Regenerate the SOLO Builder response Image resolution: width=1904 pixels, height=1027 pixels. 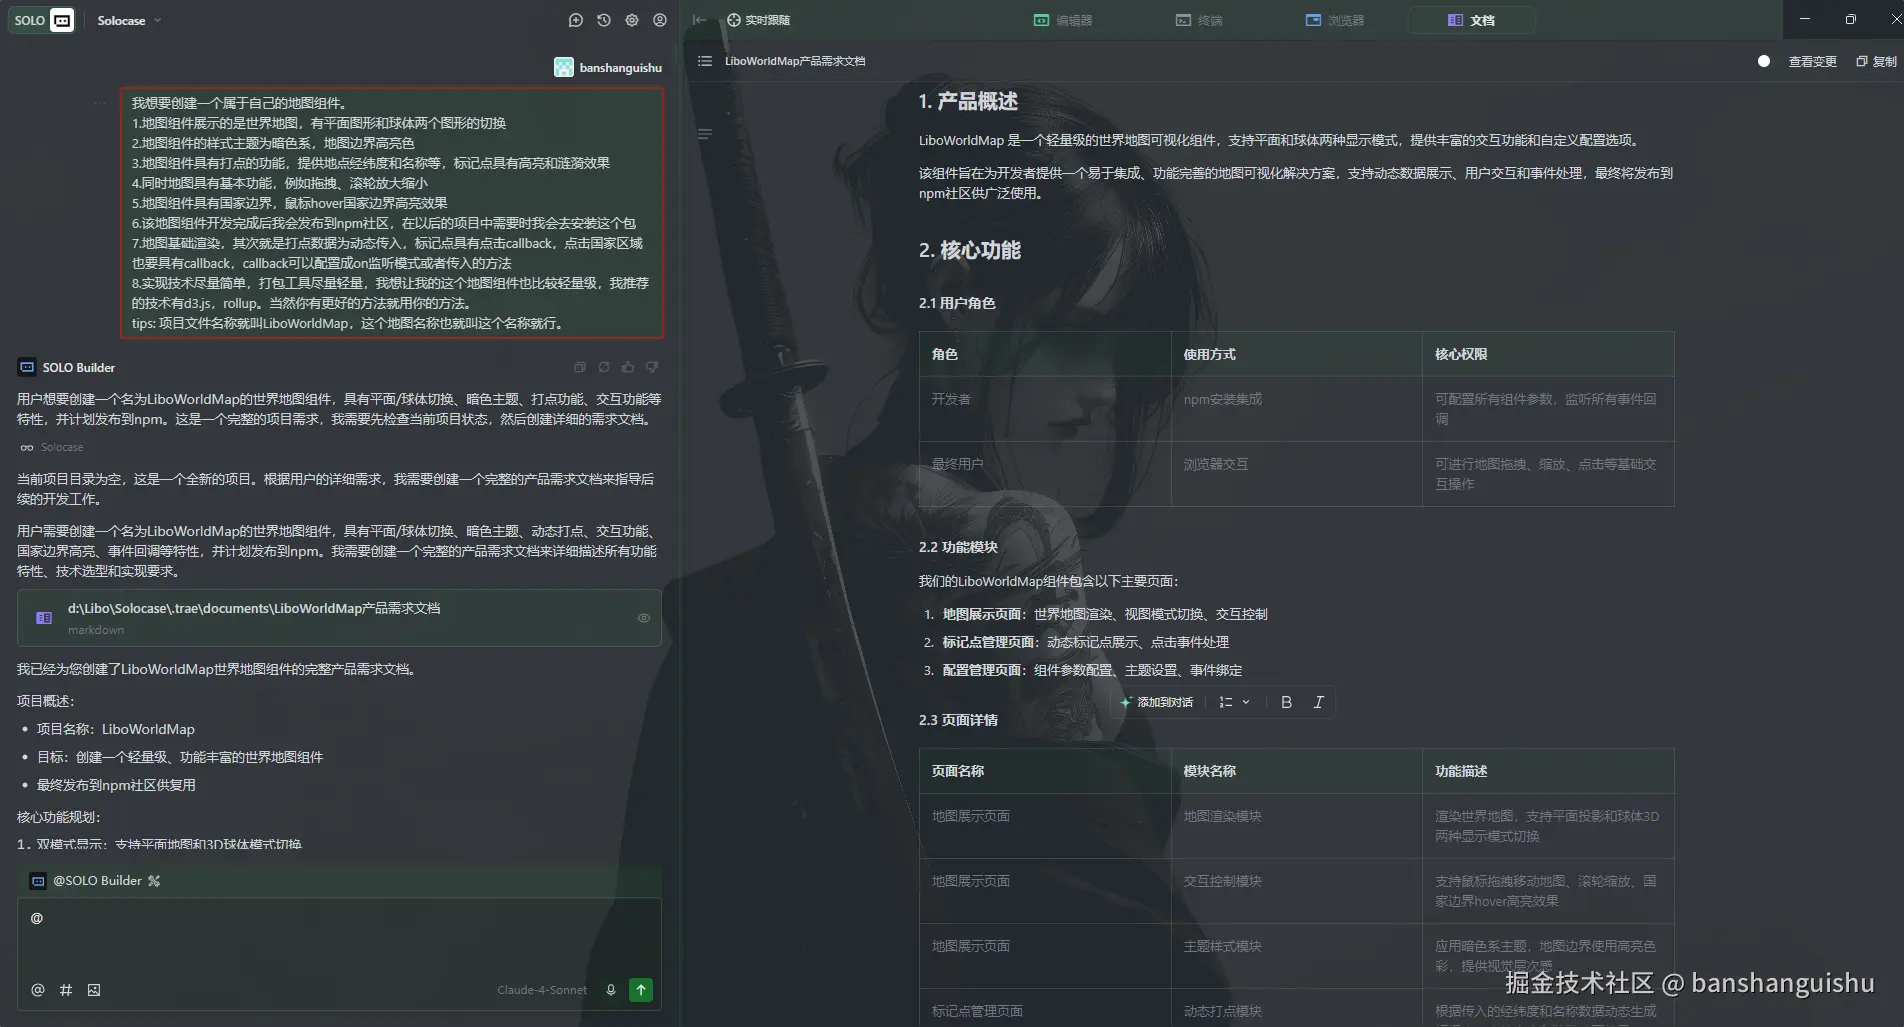pos(604,367)
